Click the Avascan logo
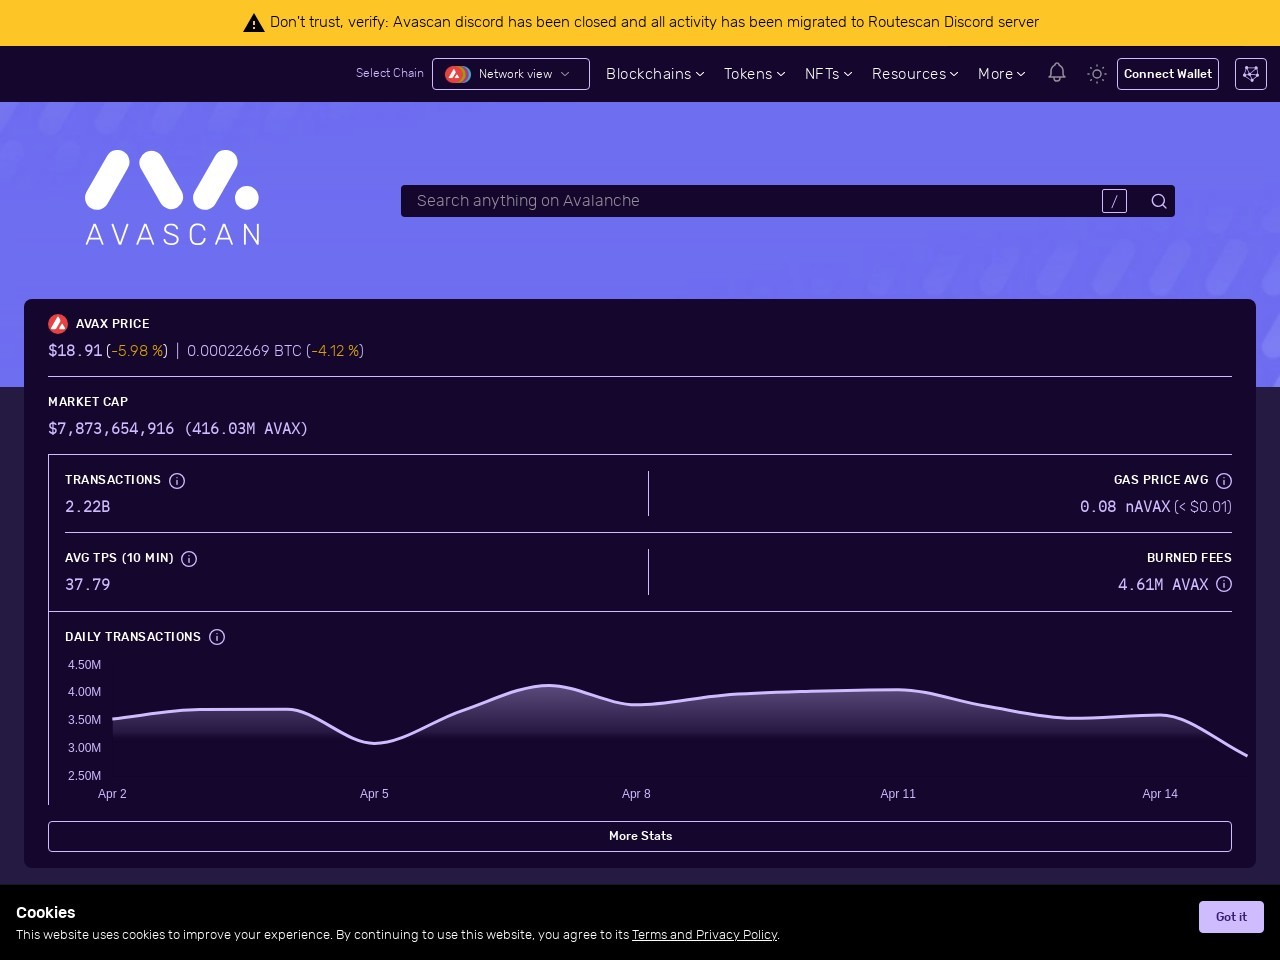Screen dimensions: 1280x960 pyautogui.click(x=172, y=198)
